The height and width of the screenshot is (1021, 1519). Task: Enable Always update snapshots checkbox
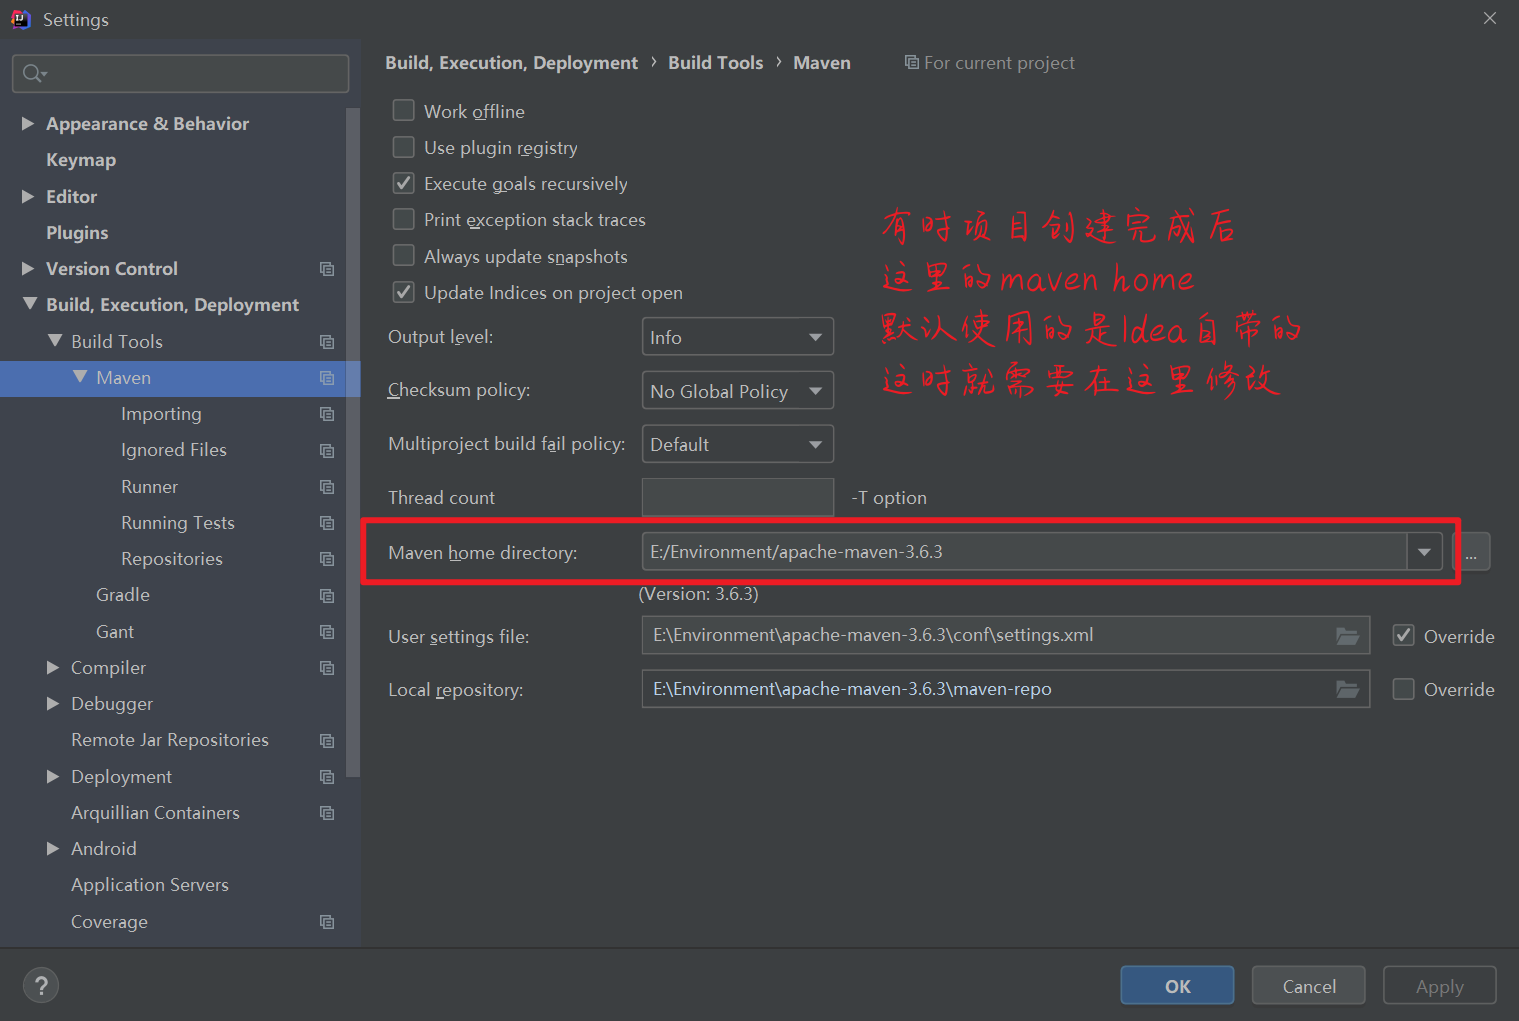pos(404,256)
